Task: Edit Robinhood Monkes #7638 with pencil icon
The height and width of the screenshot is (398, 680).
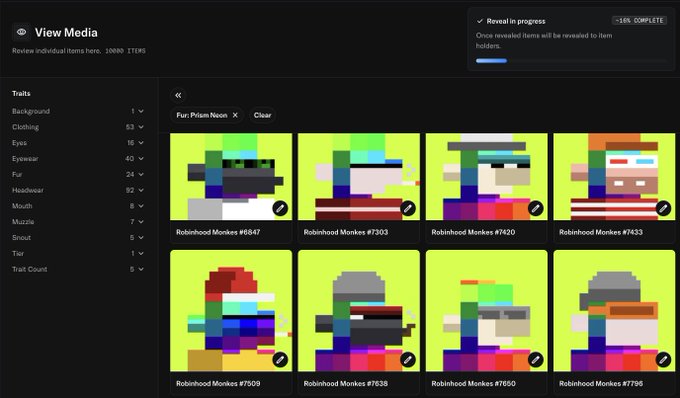Action: click(x=408, y=359)
